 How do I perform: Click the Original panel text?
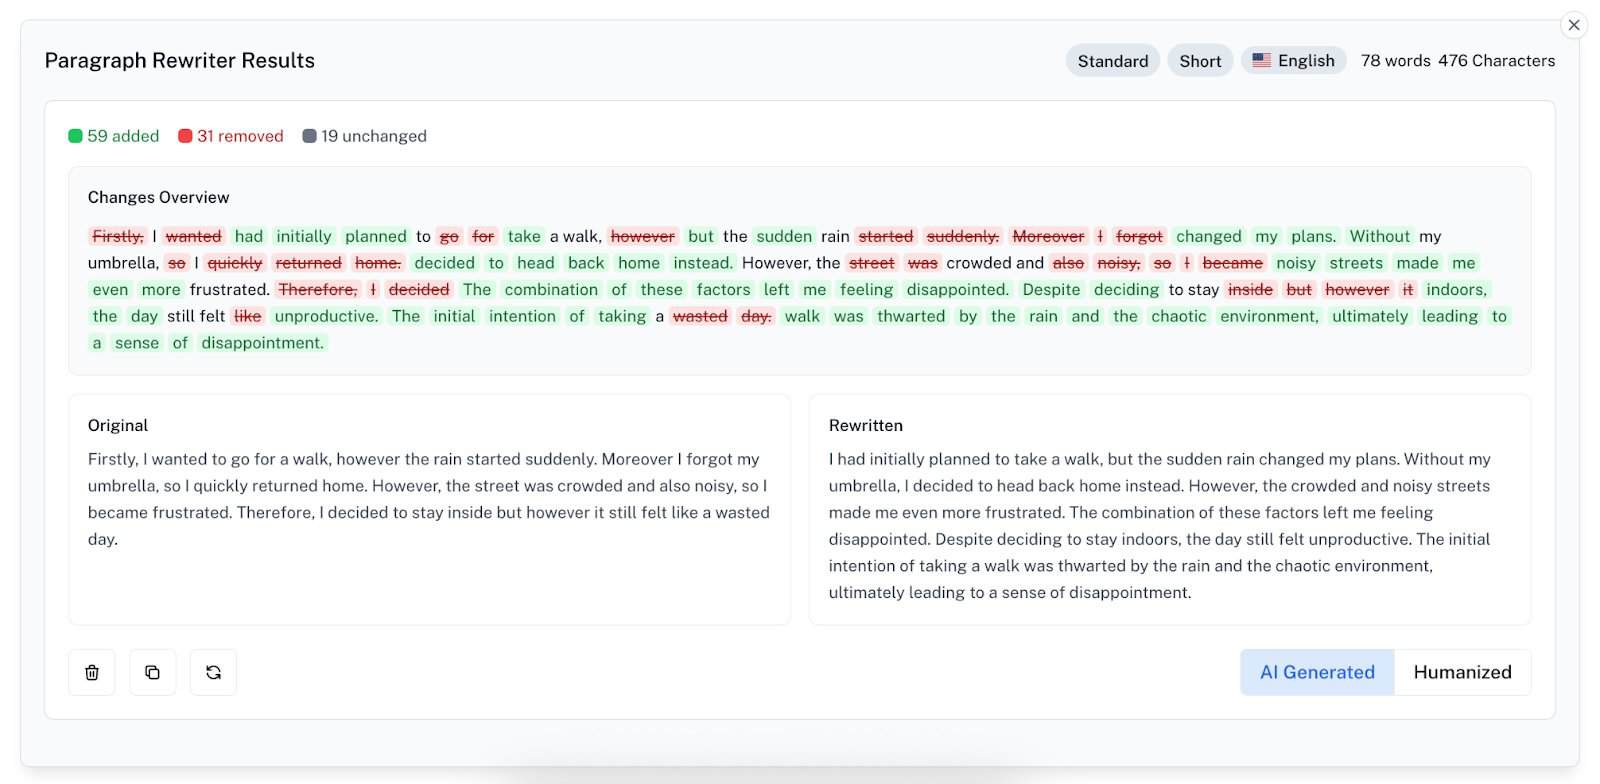[428, 498]
